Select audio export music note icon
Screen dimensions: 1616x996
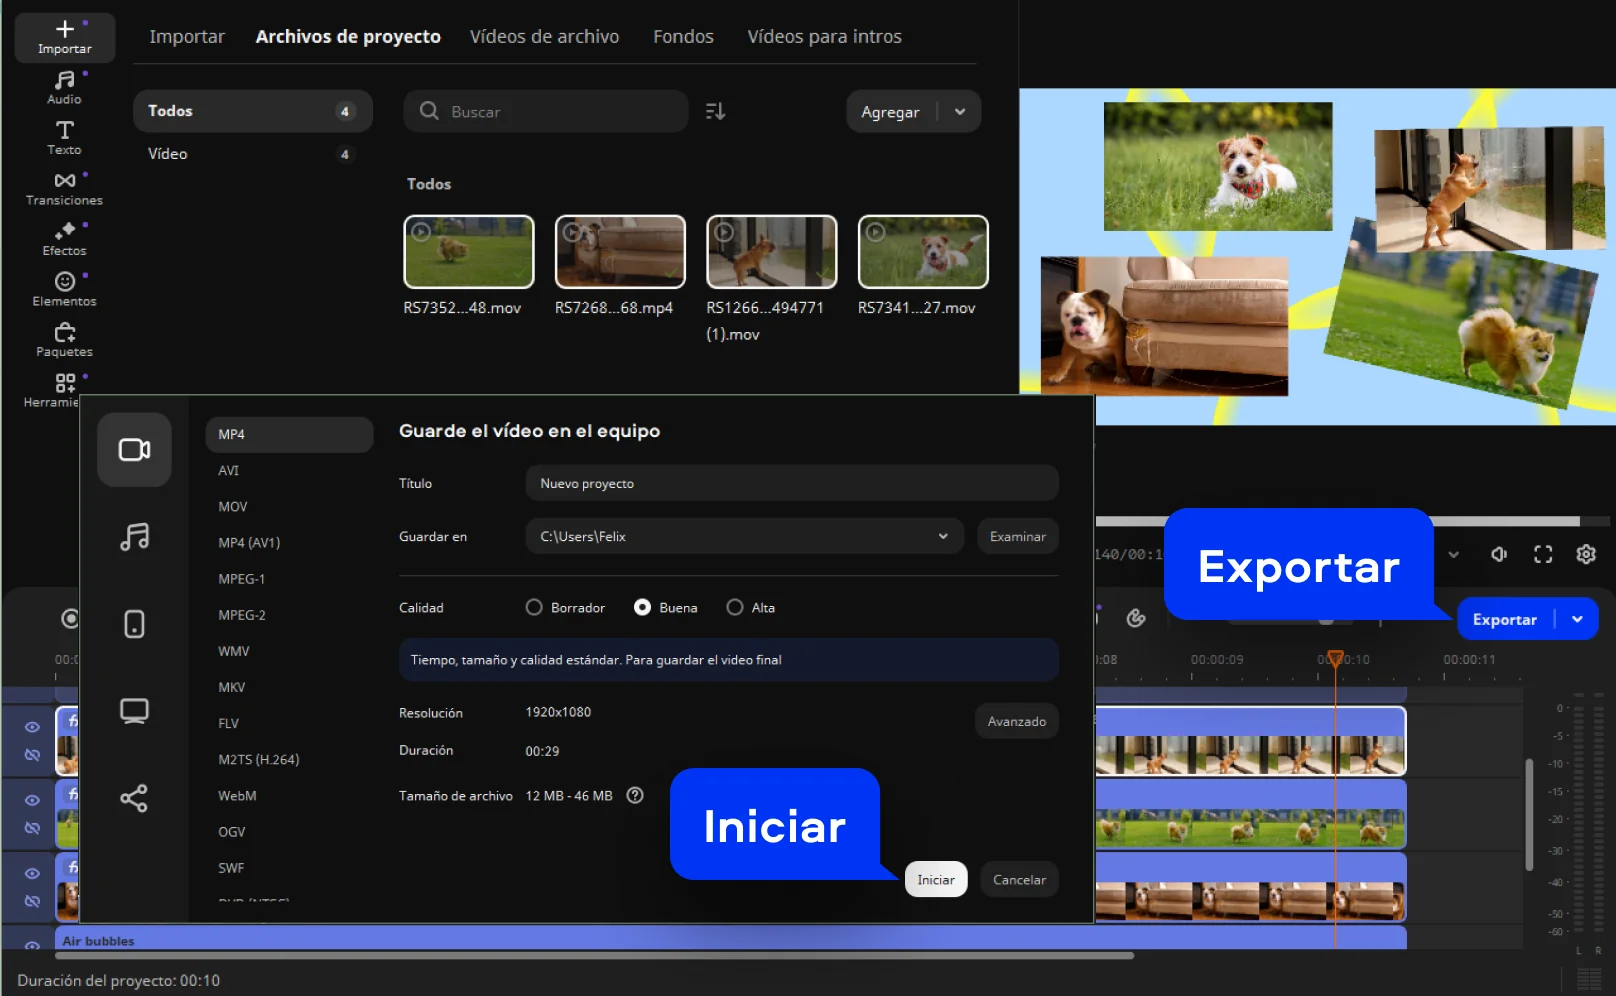[x=134, y=537]
